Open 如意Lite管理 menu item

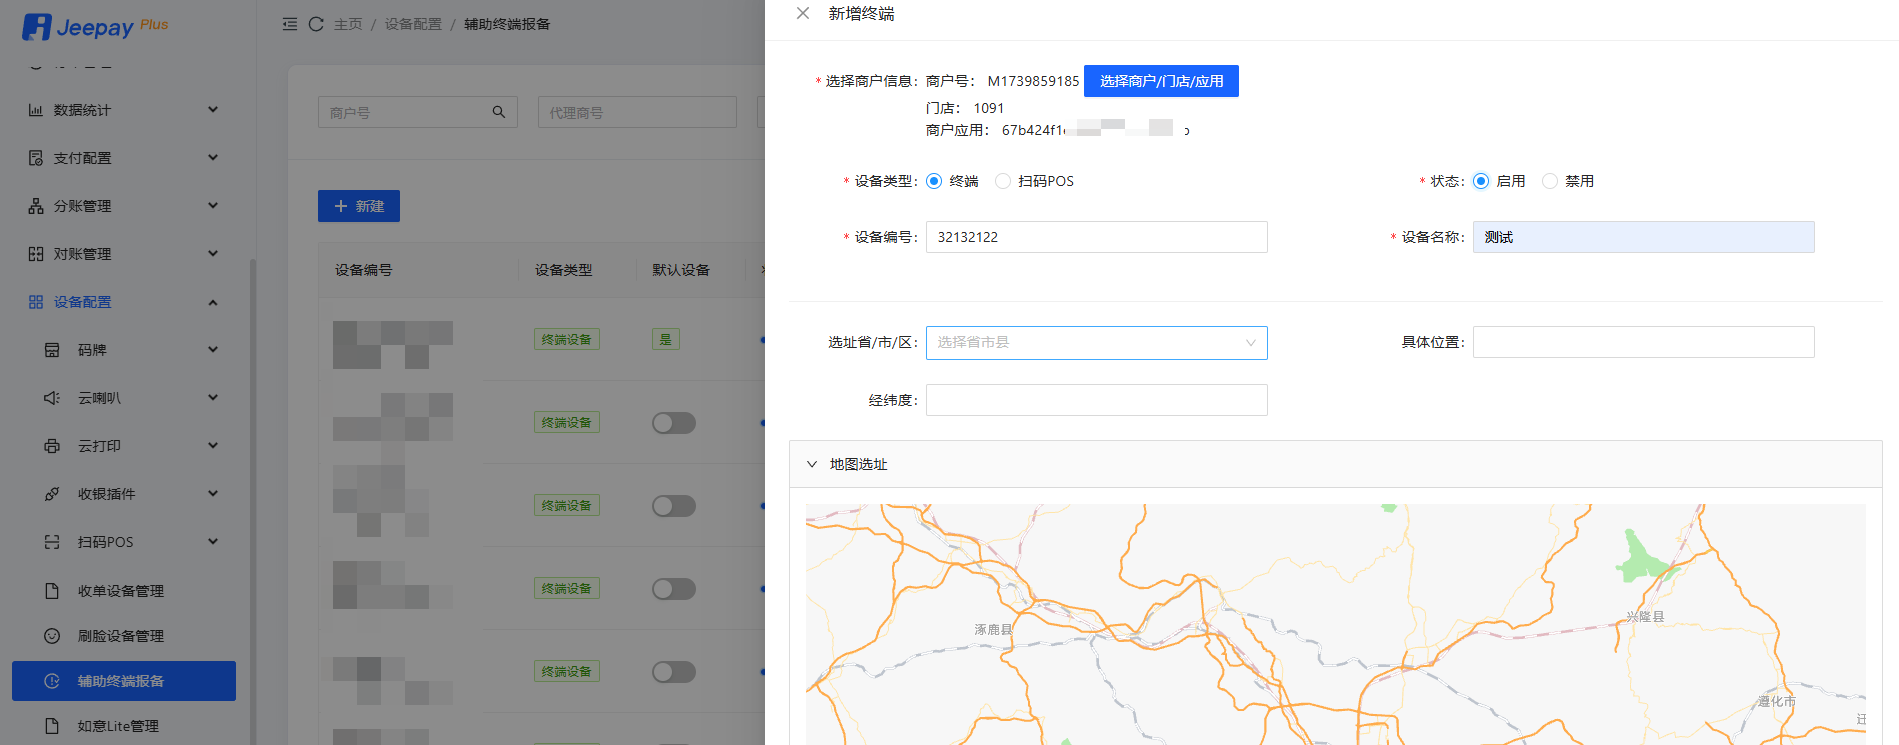(118, 726)
